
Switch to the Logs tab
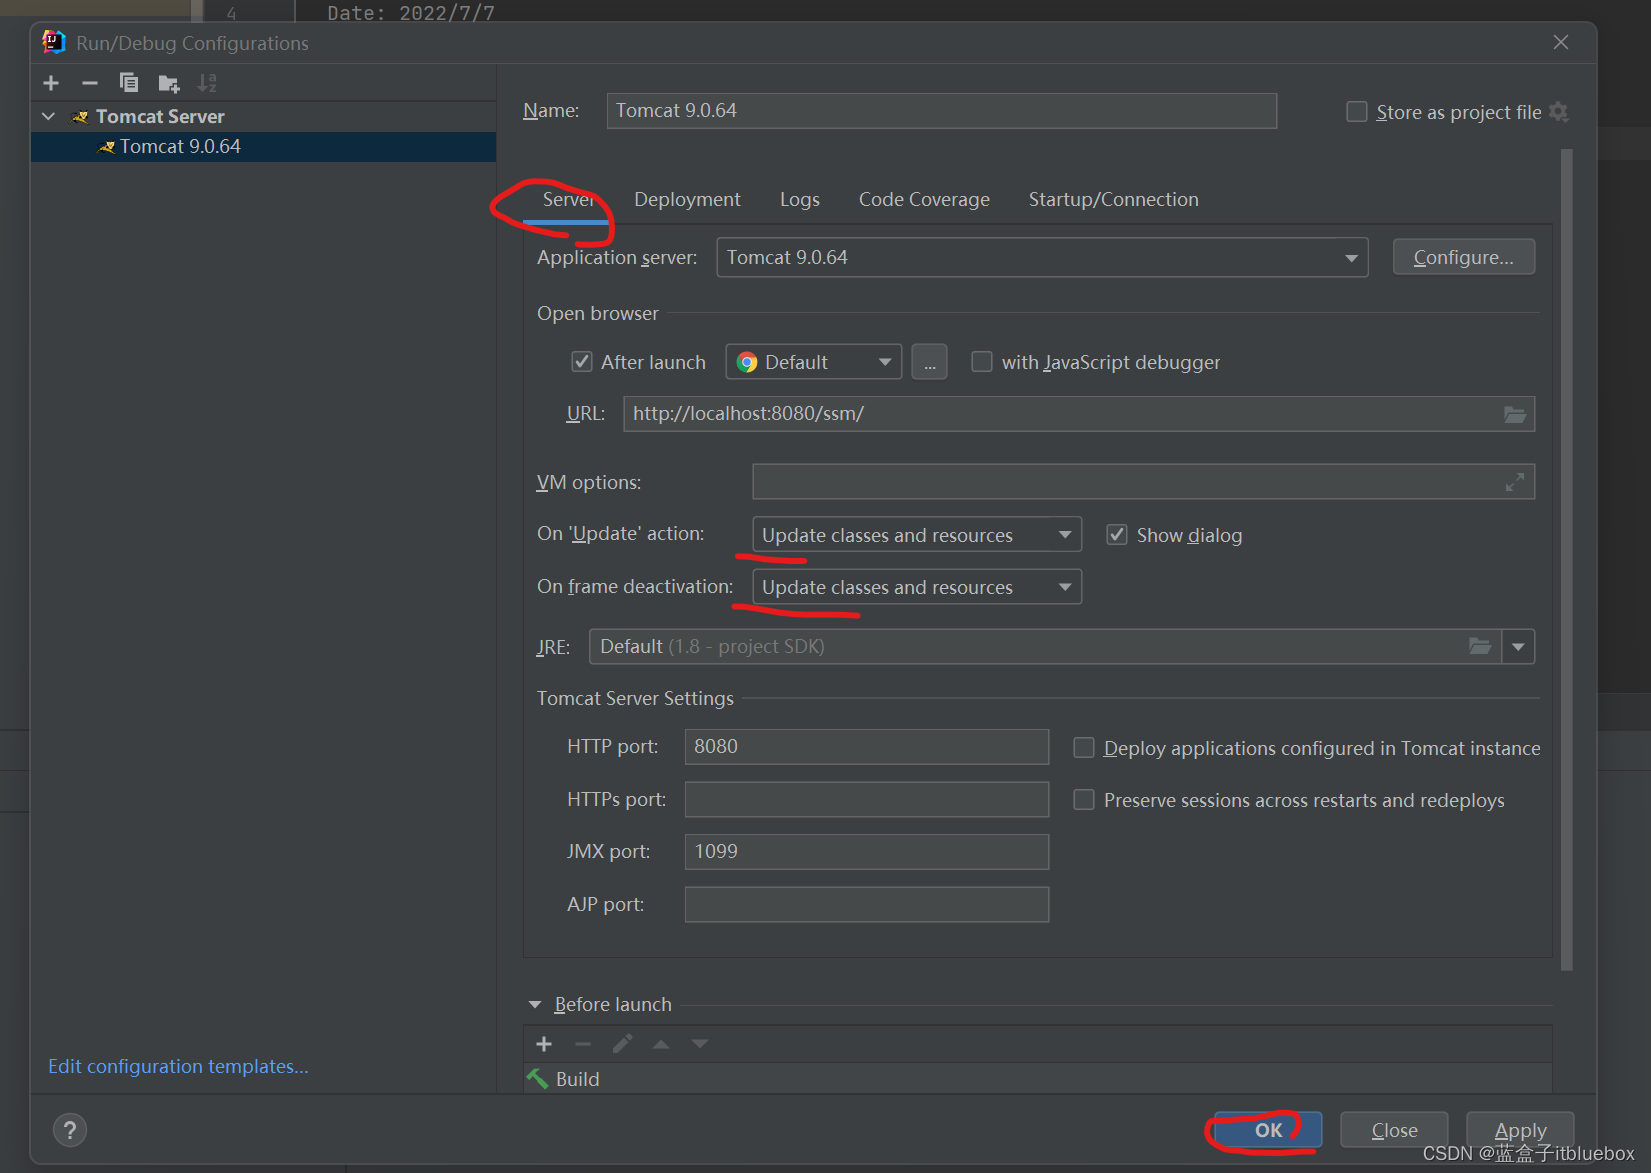tap(800, 199)
